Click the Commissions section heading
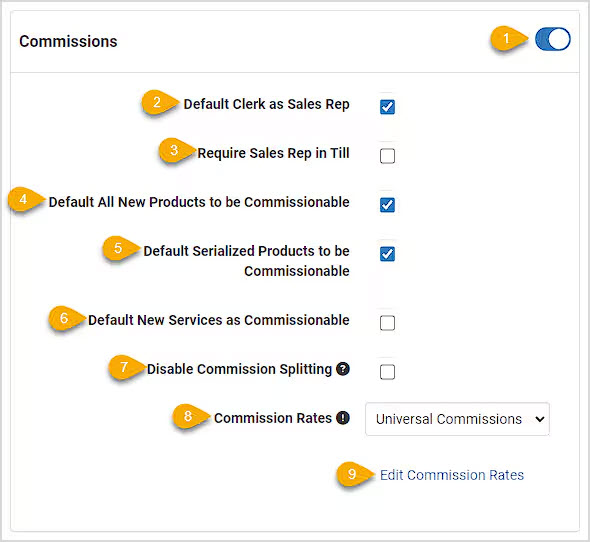 [x=68, y=41]
